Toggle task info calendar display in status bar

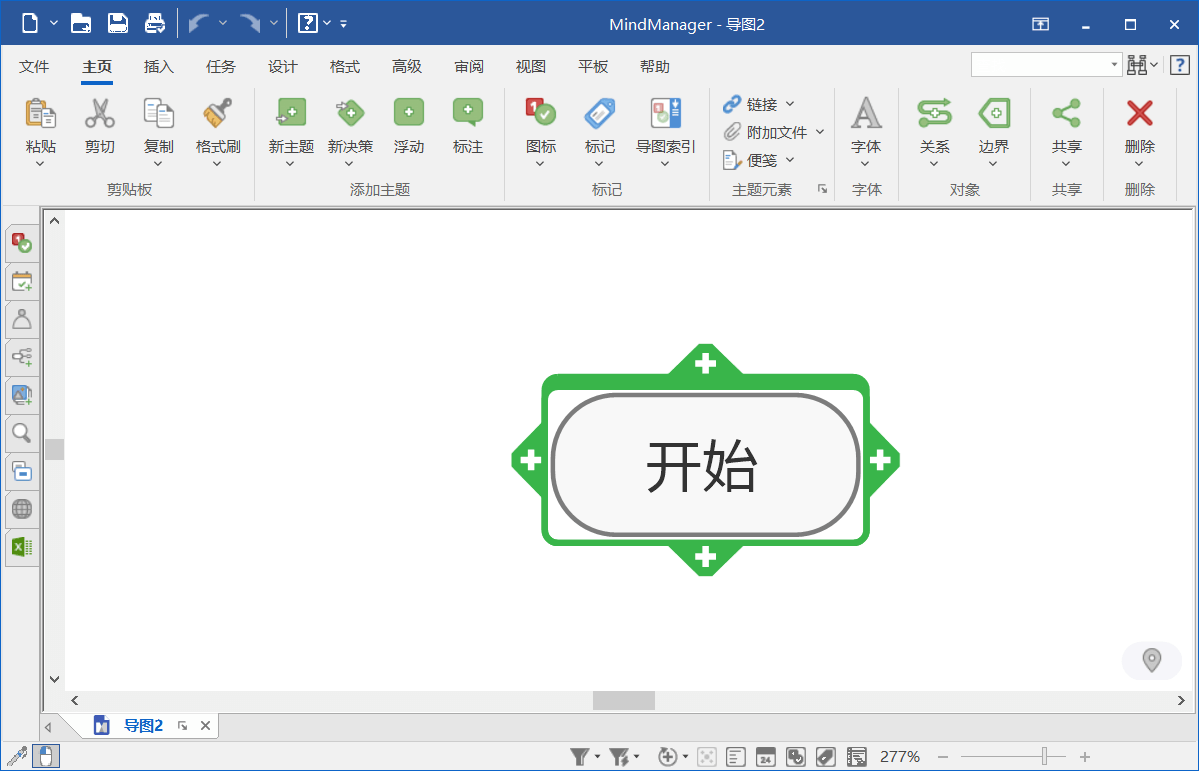coord(765,756)
